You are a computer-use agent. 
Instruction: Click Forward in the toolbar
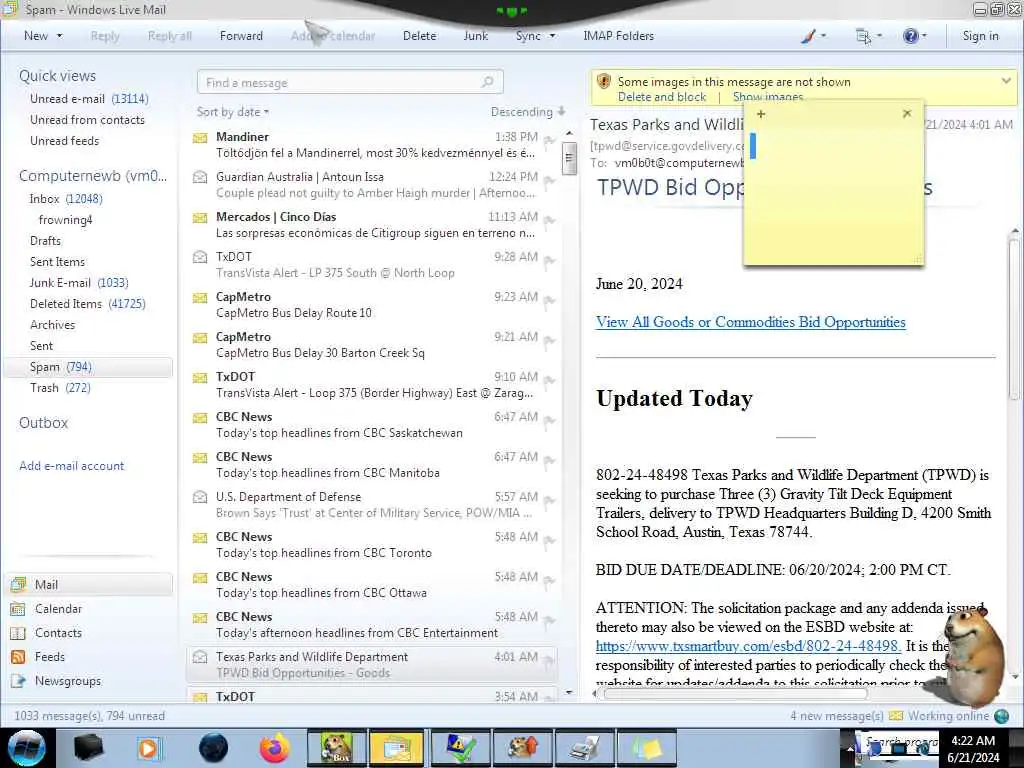tap(241, 36)
